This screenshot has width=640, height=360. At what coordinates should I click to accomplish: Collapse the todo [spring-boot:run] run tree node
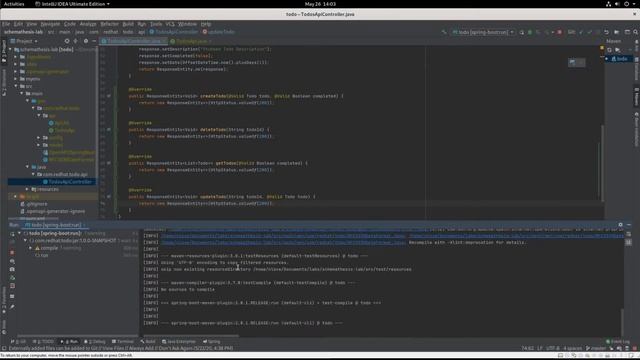[x=19, y=233]
